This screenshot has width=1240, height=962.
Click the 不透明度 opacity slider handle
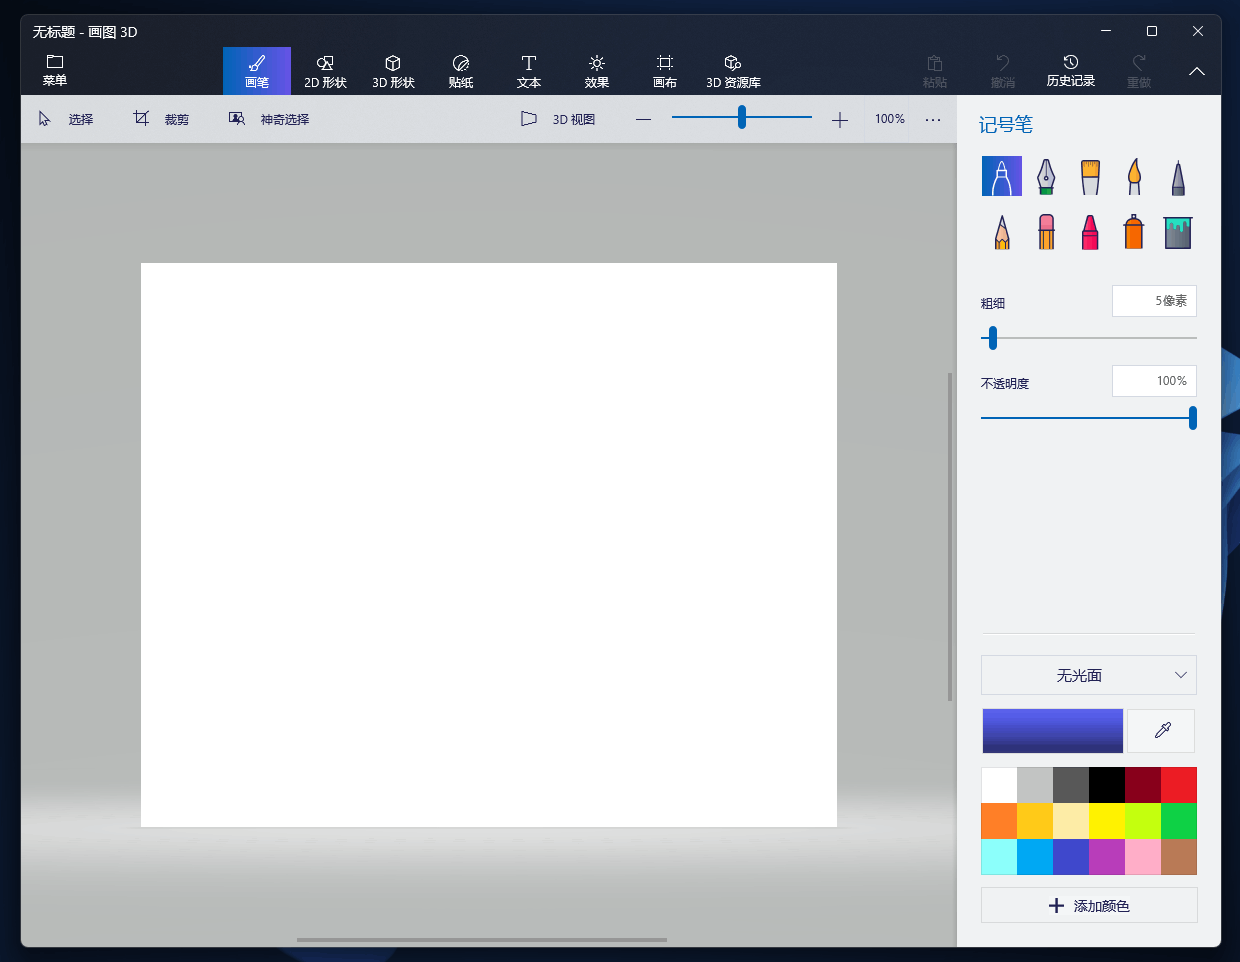1192,418
